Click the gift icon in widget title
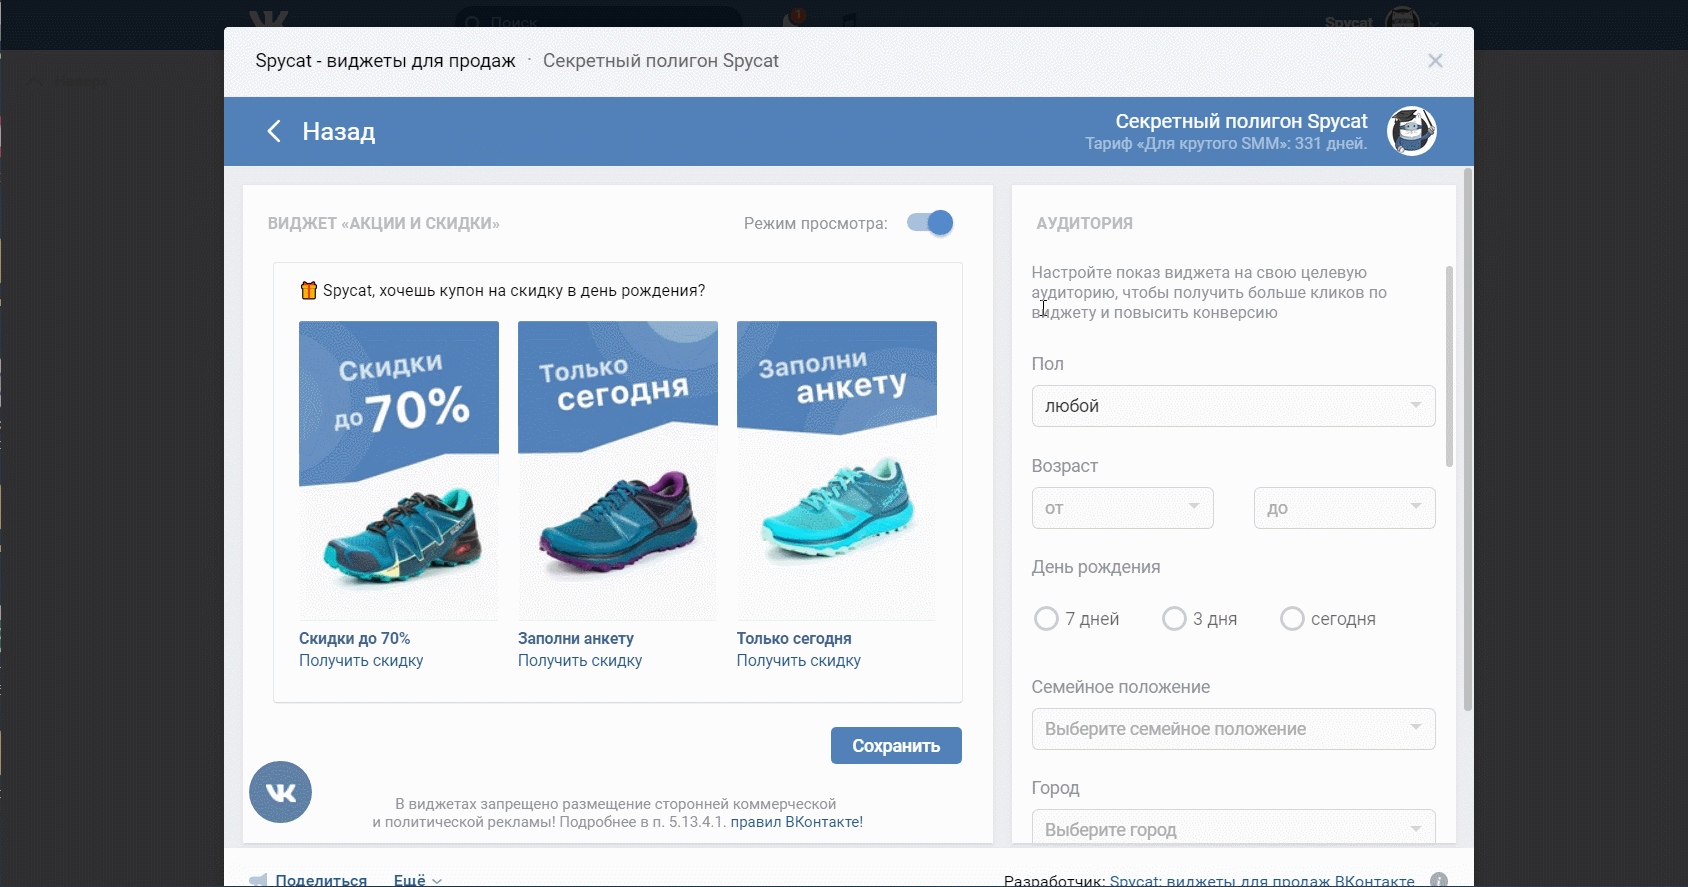The width and height of the screenshot is (1688, 887). pyautogui.click(x=308, y=291)
